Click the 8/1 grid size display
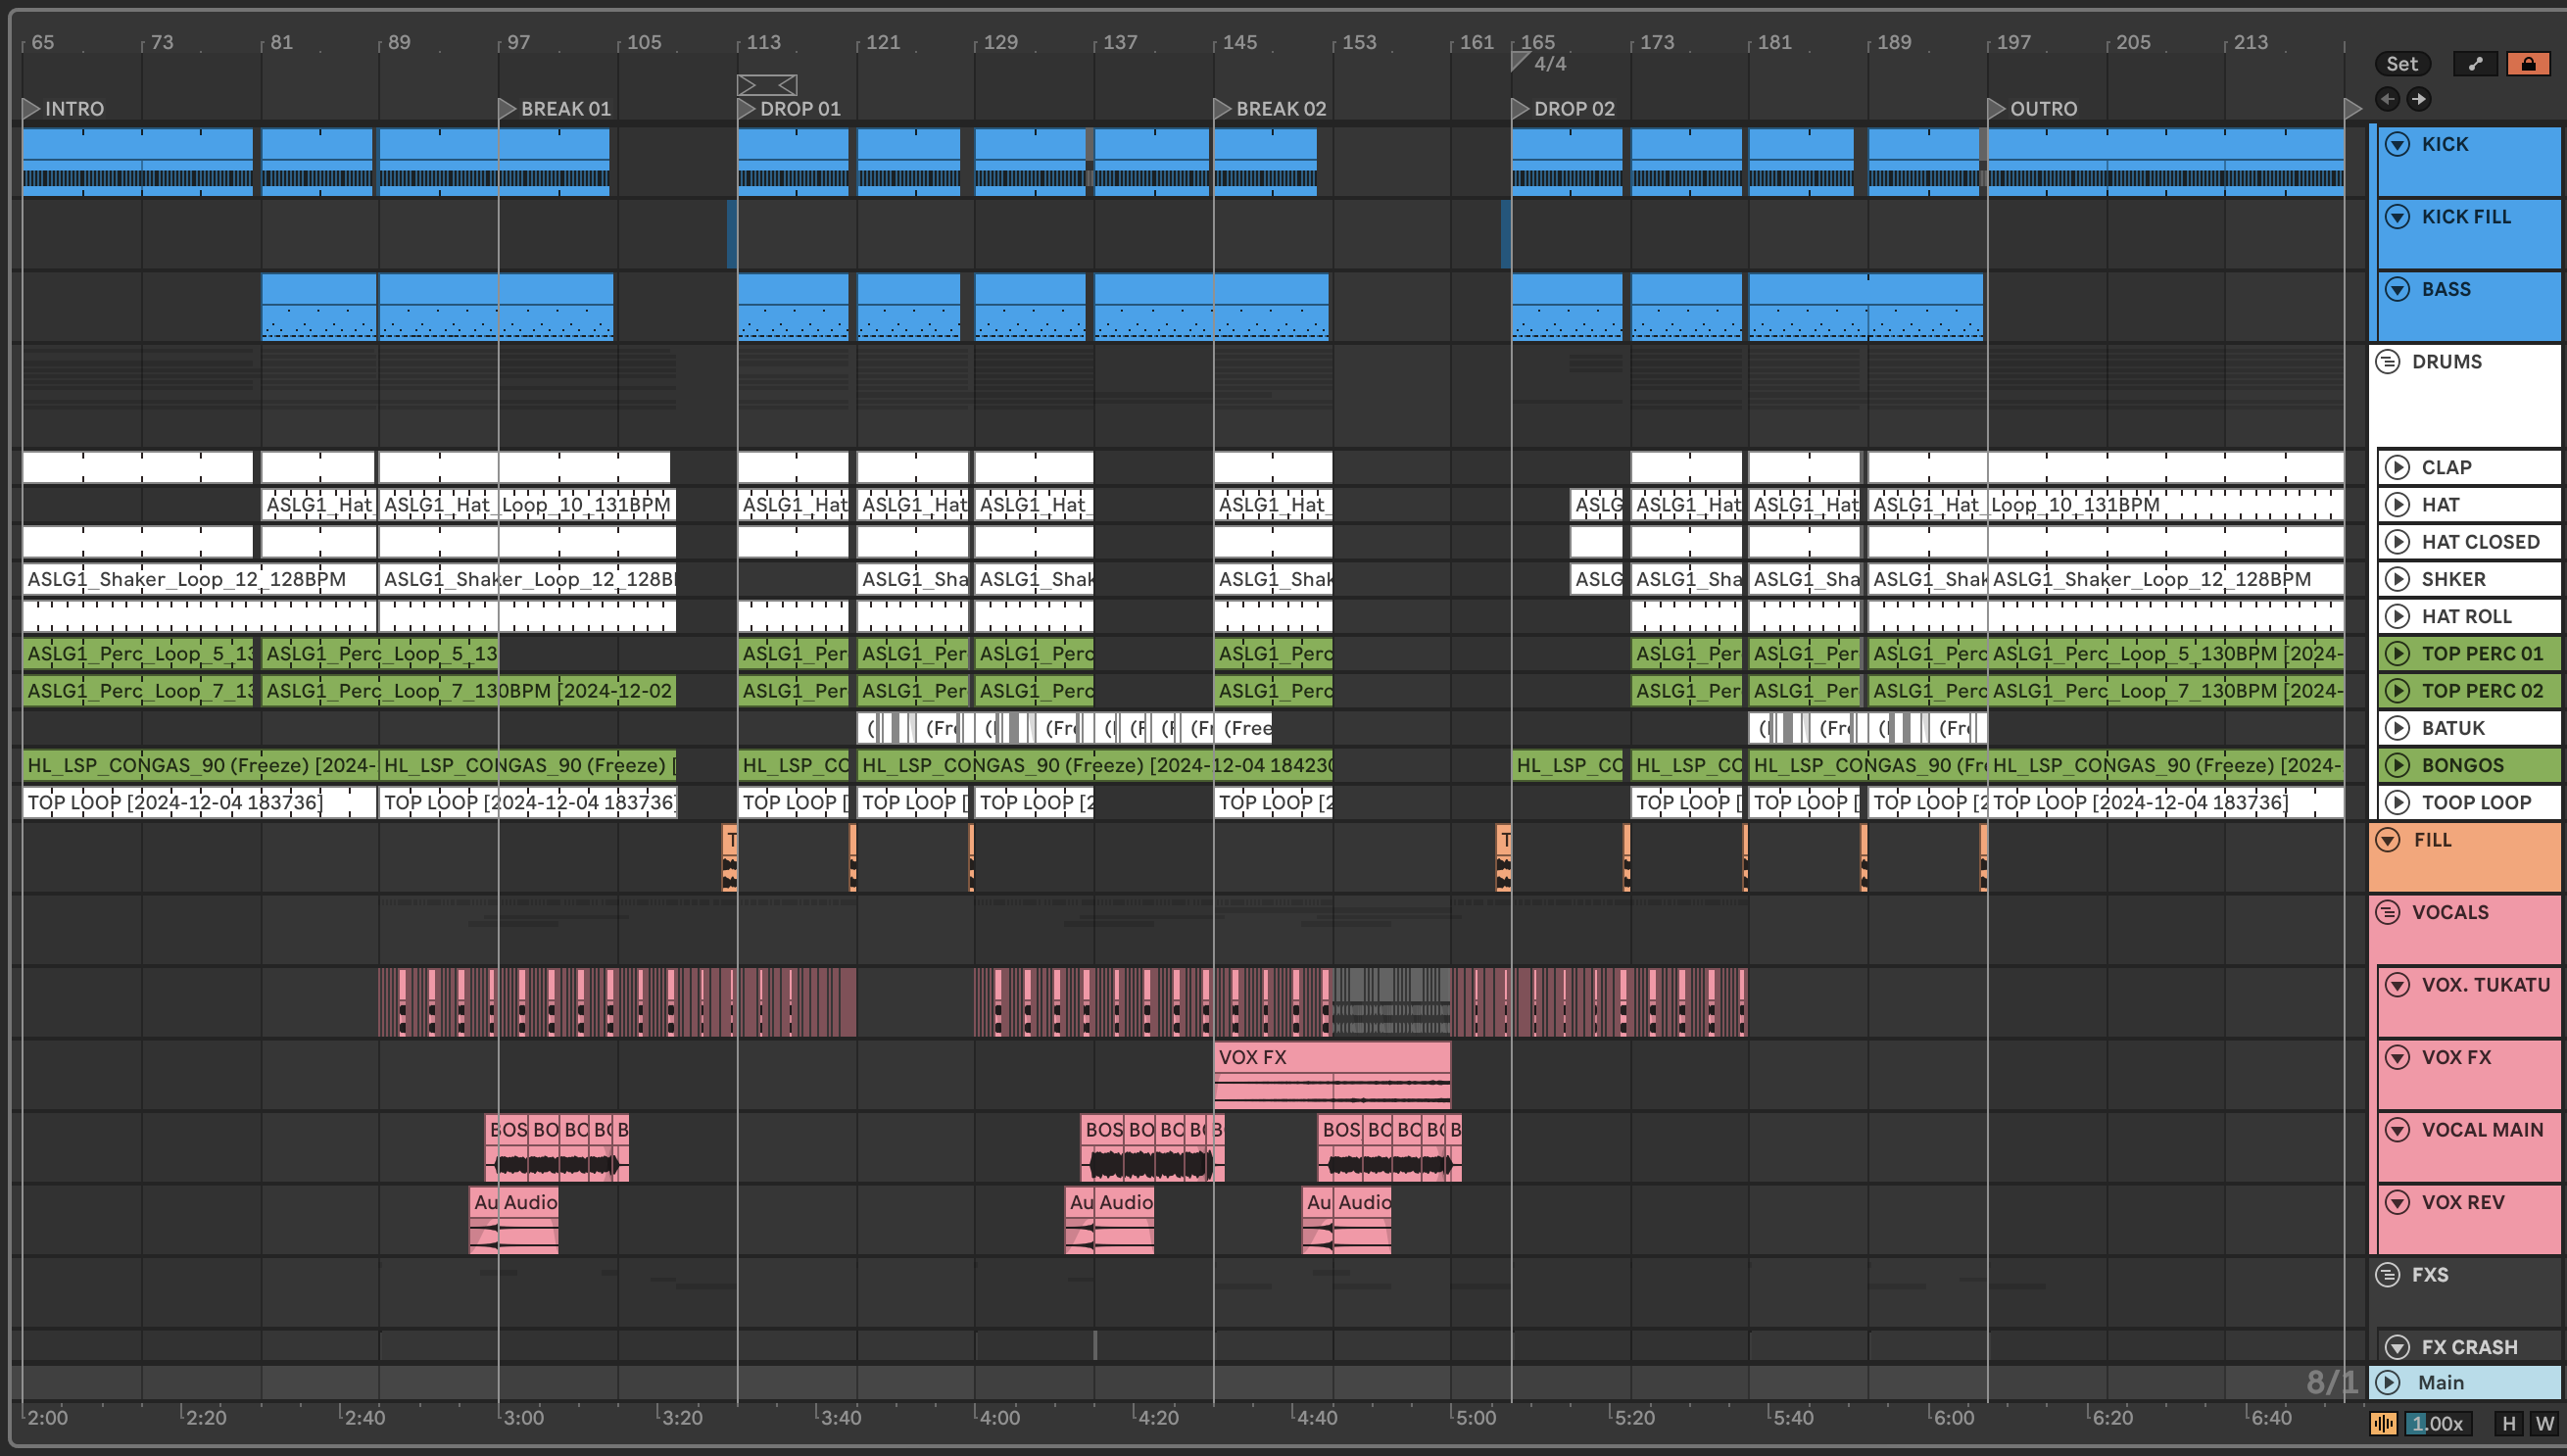The height and width of the screenshot is (1456, 2567). [x=2331, y=1382]
